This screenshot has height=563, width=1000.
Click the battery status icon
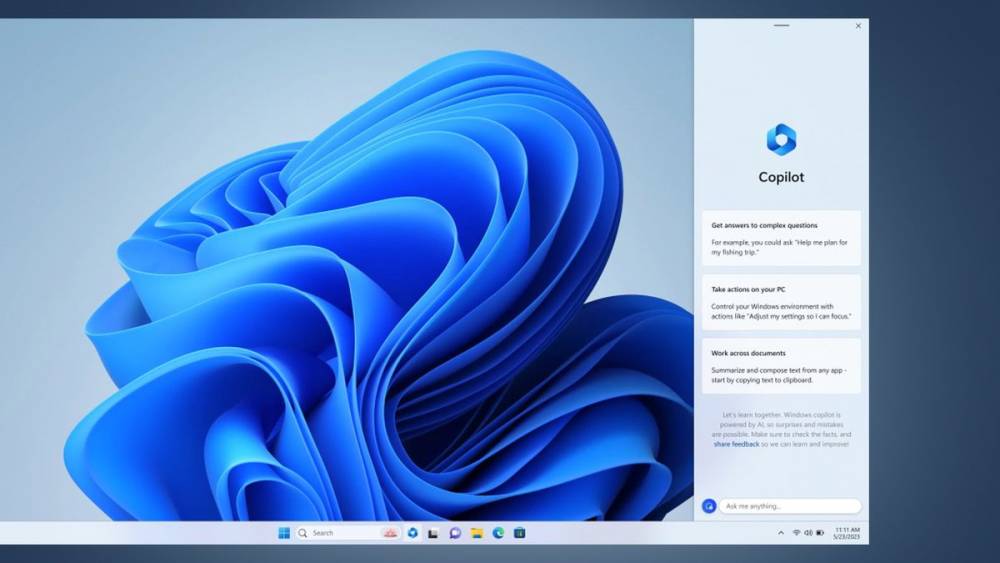(820, 533)
